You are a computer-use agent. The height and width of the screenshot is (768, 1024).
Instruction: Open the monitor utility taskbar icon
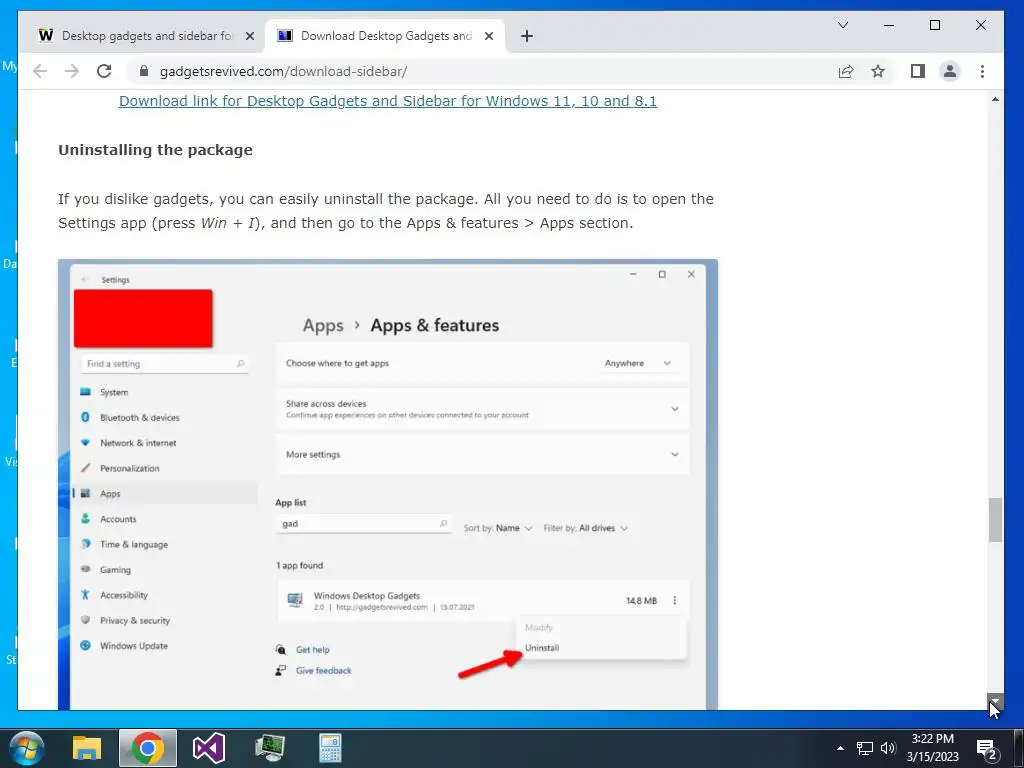270,748
